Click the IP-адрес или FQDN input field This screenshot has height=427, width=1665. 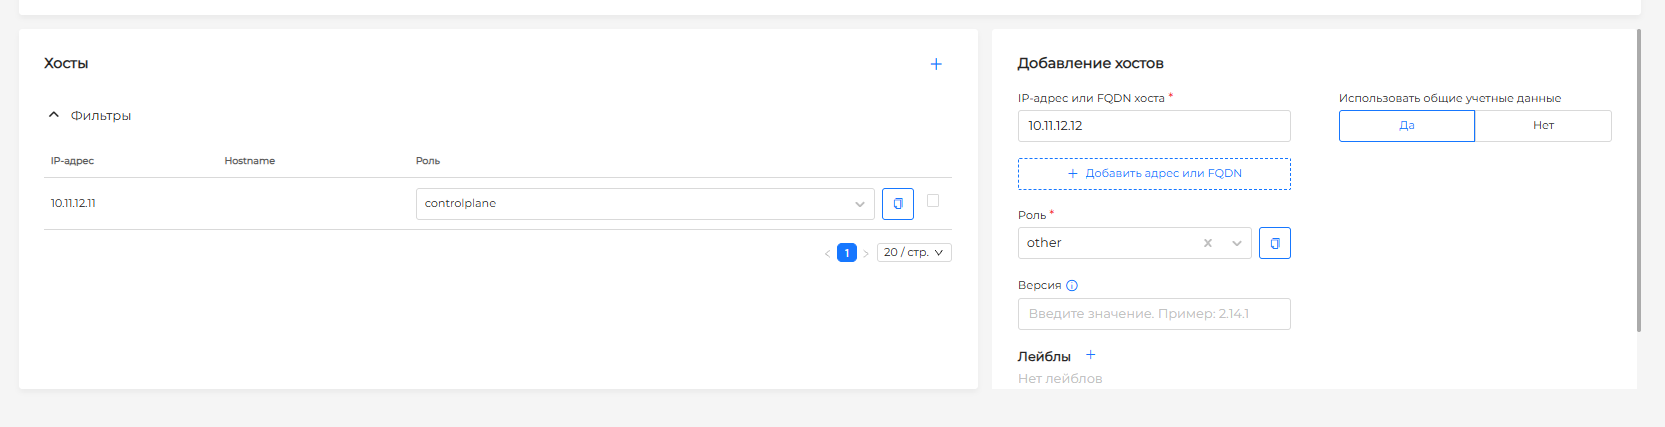pyautogui.click(x=1154, y=126)
